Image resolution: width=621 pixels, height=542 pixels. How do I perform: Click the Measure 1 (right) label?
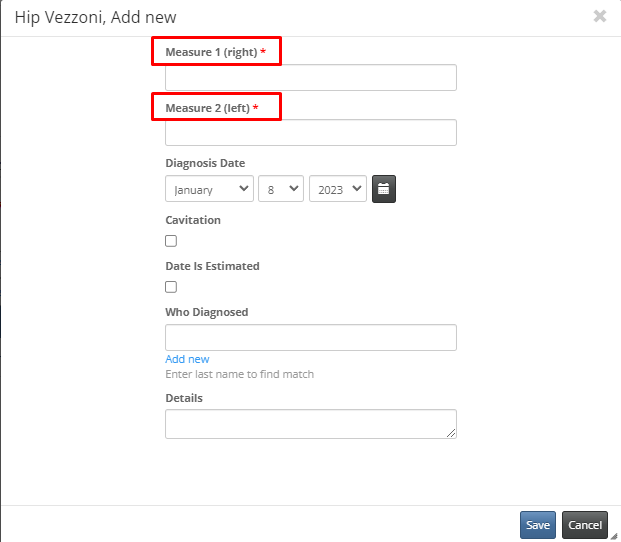click(211, 52)
